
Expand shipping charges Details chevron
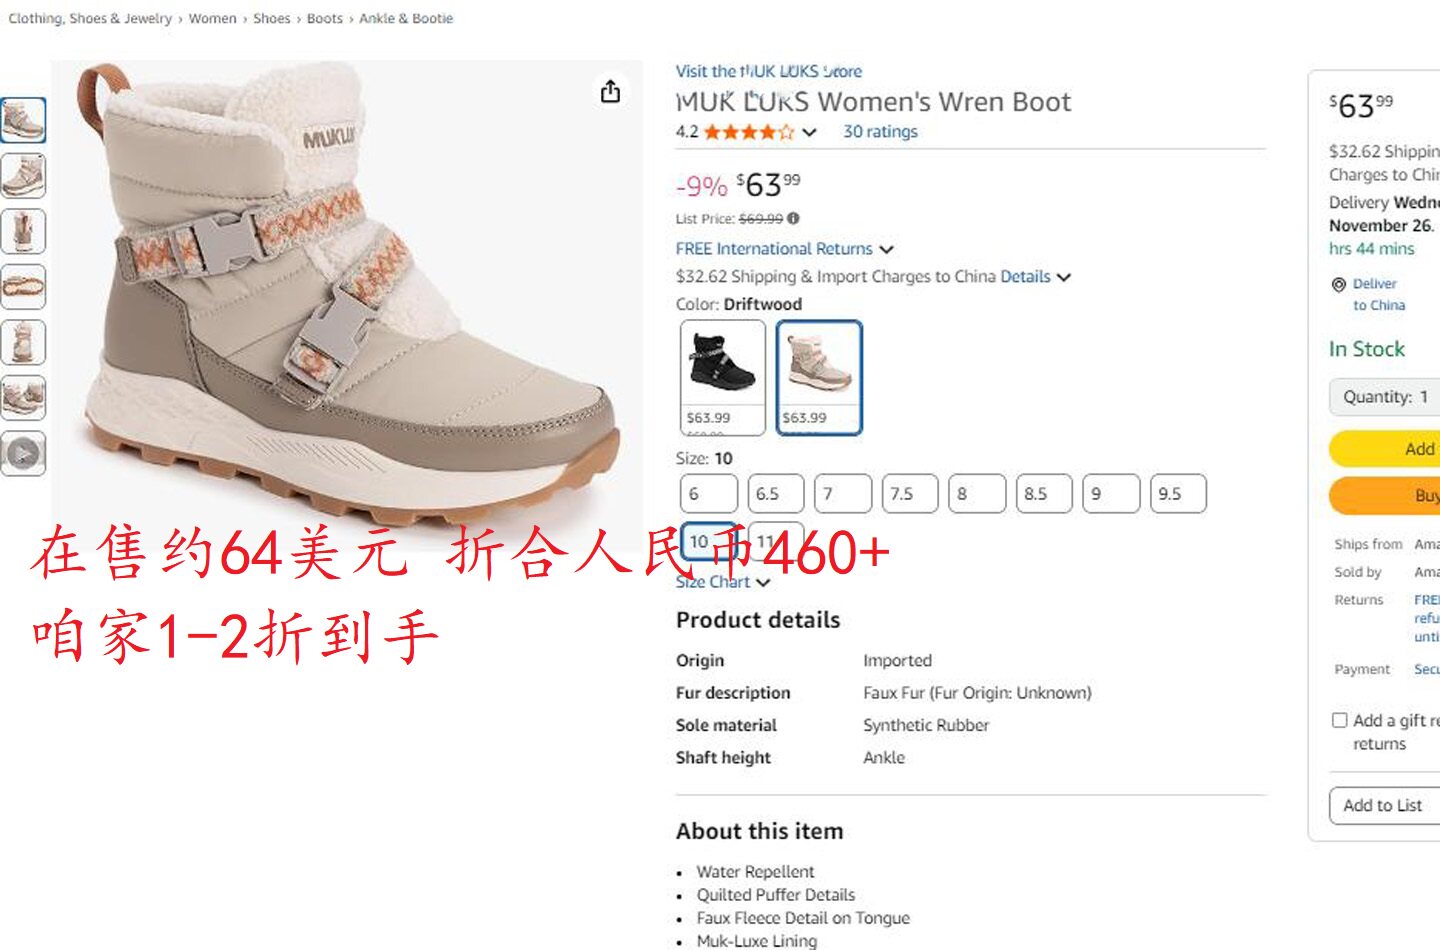click(x=1063, y=277)
